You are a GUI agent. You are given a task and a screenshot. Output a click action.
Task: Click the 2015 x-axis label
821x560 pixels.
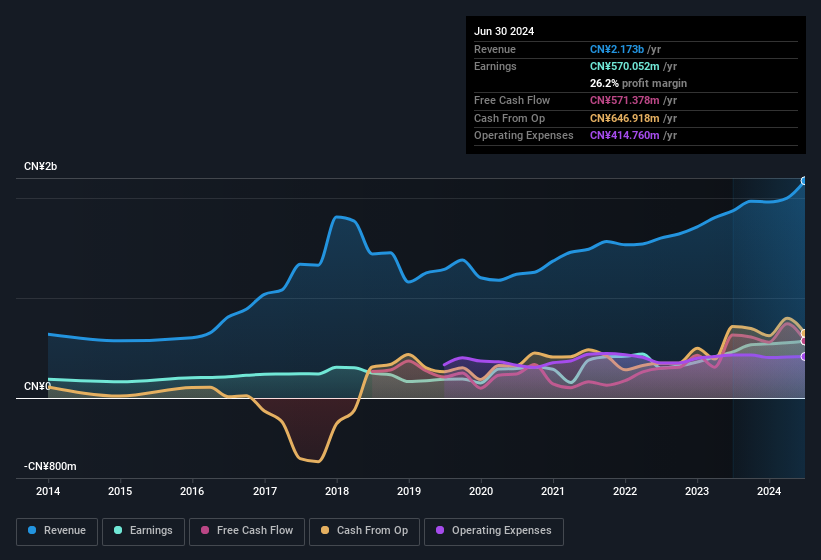(x=120, y=491)
